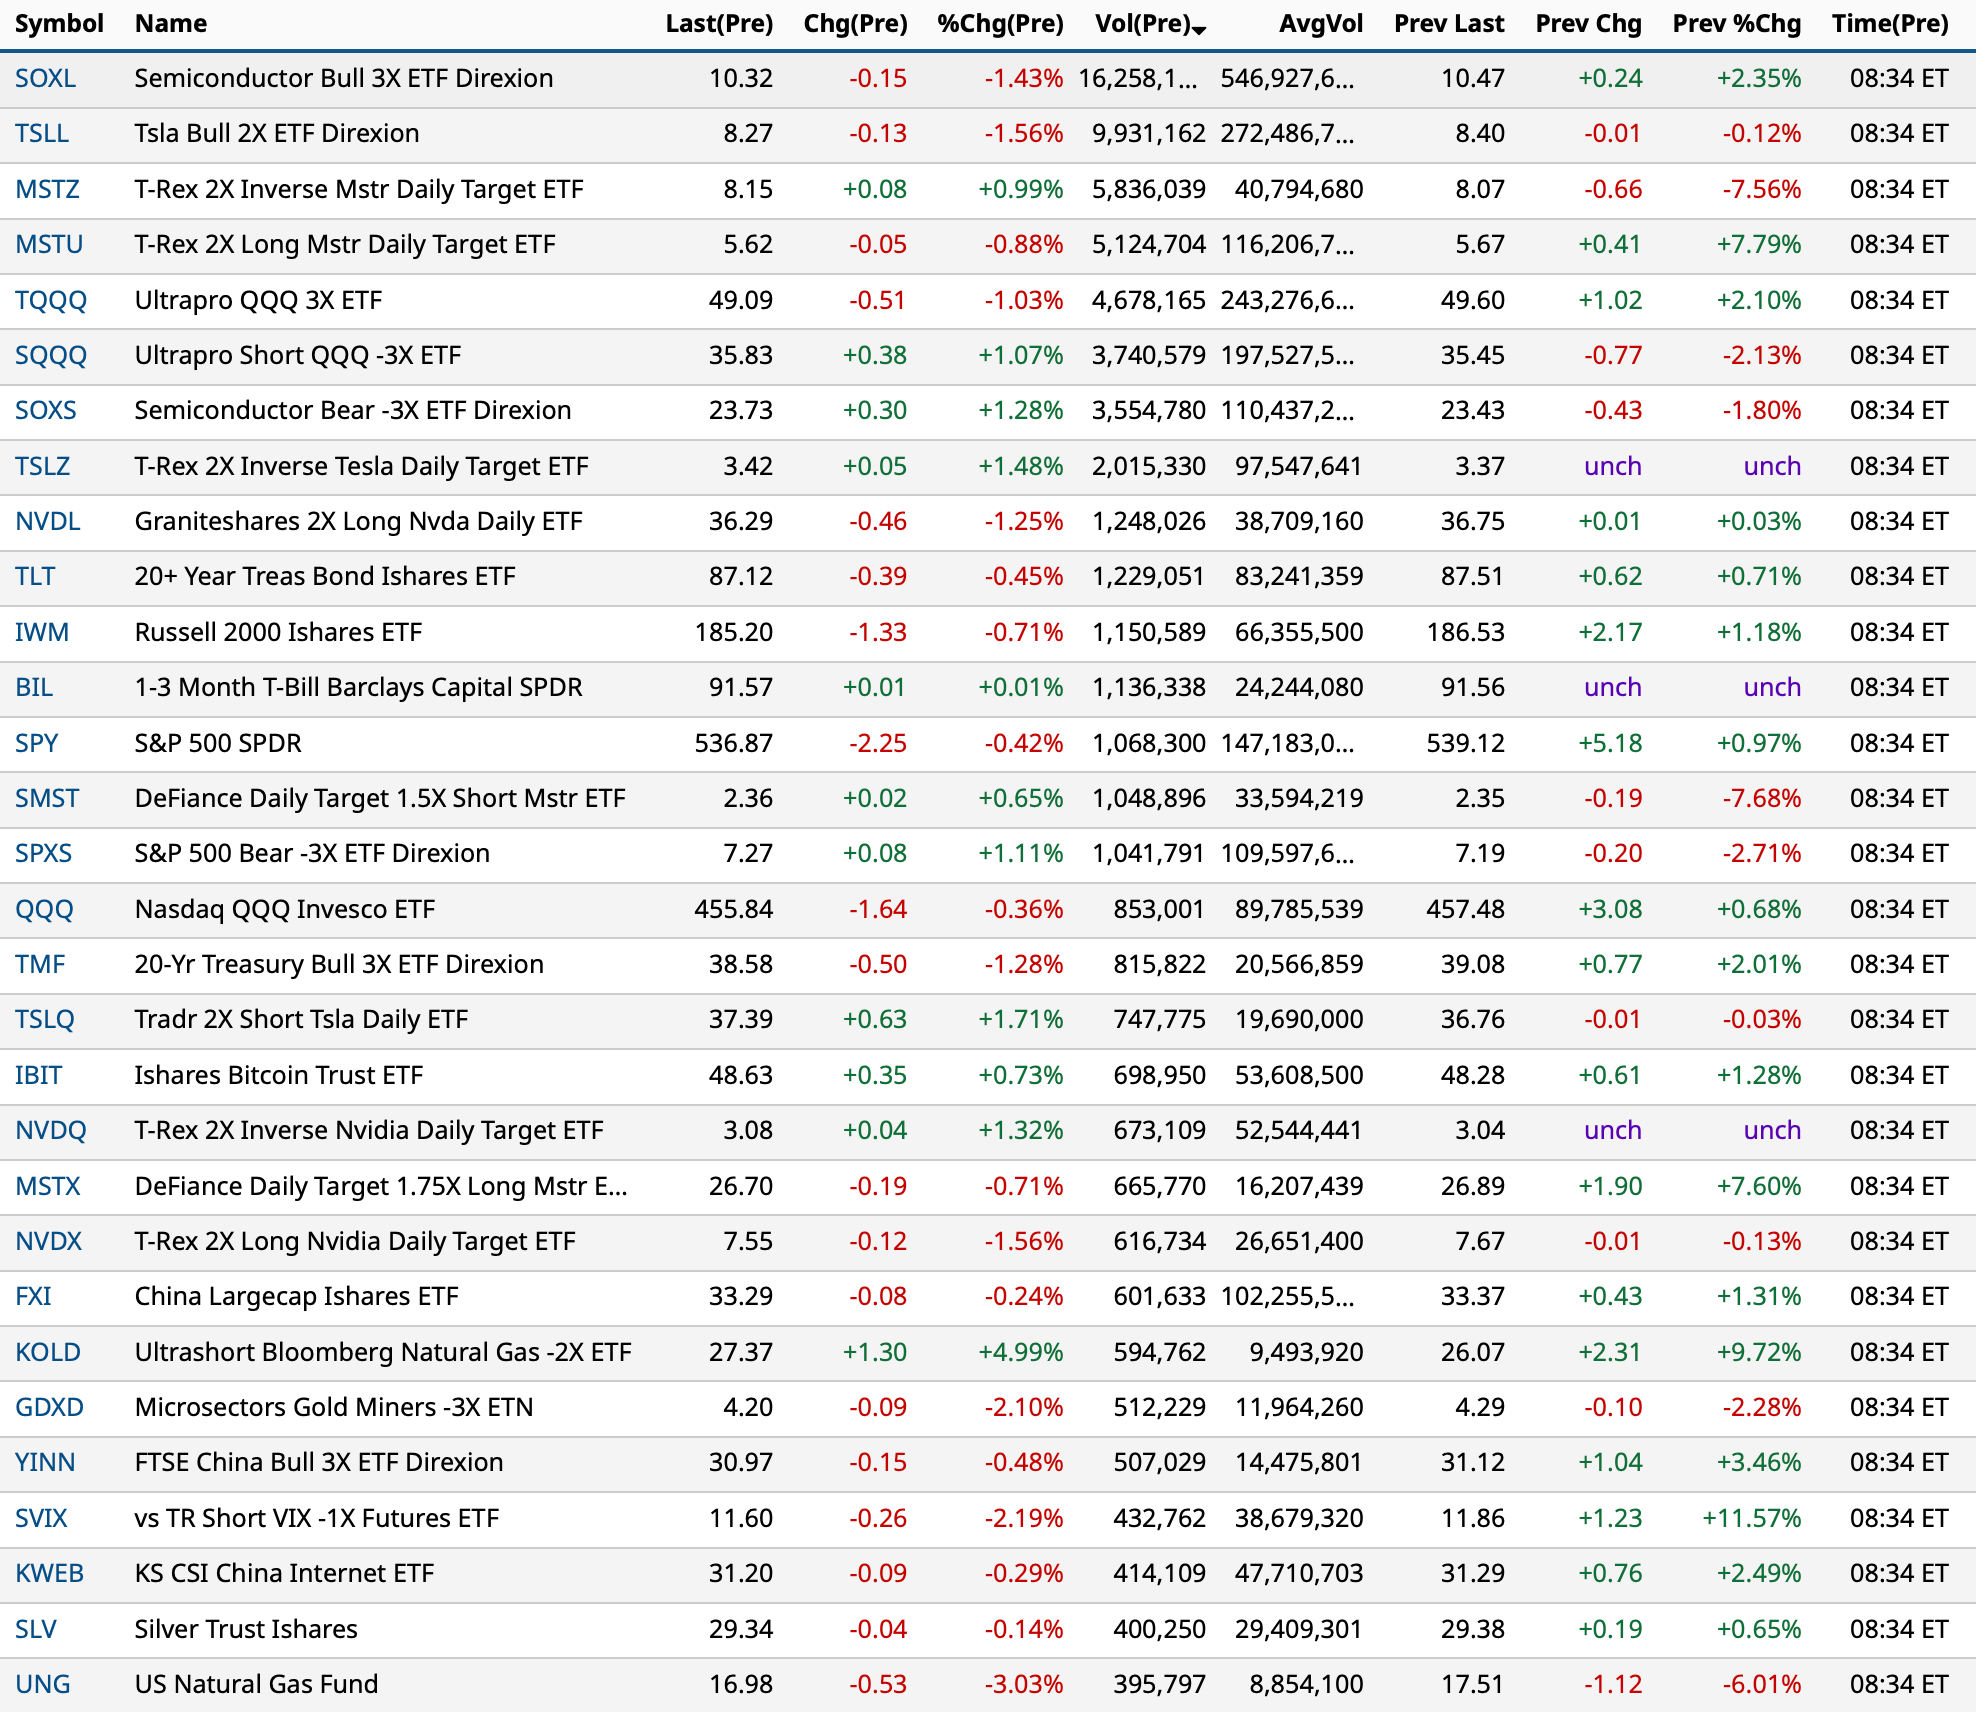Click the Vol(Pre) sort arrow
Screen dimensions: 1976x1712
pos(1199,31)
